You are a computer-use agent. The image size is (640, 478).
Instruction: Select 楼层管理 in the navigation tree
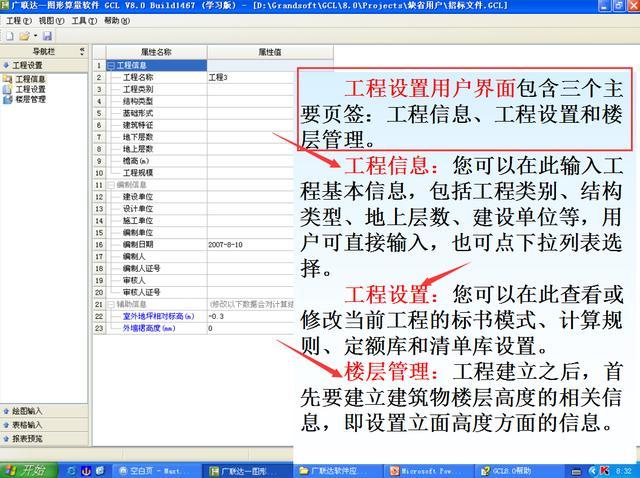coord(30,99)
